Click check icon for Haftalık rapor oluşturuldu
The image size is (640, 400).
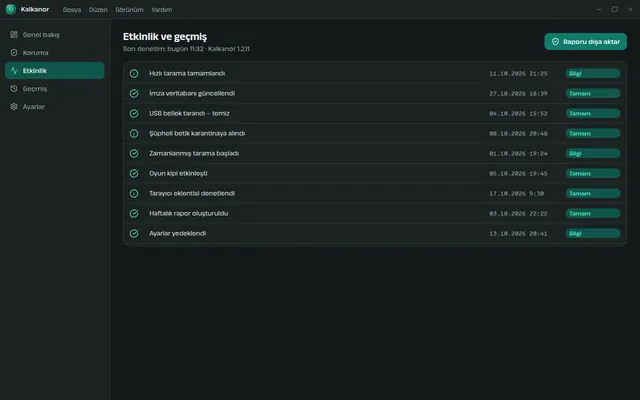pos(134,213)
